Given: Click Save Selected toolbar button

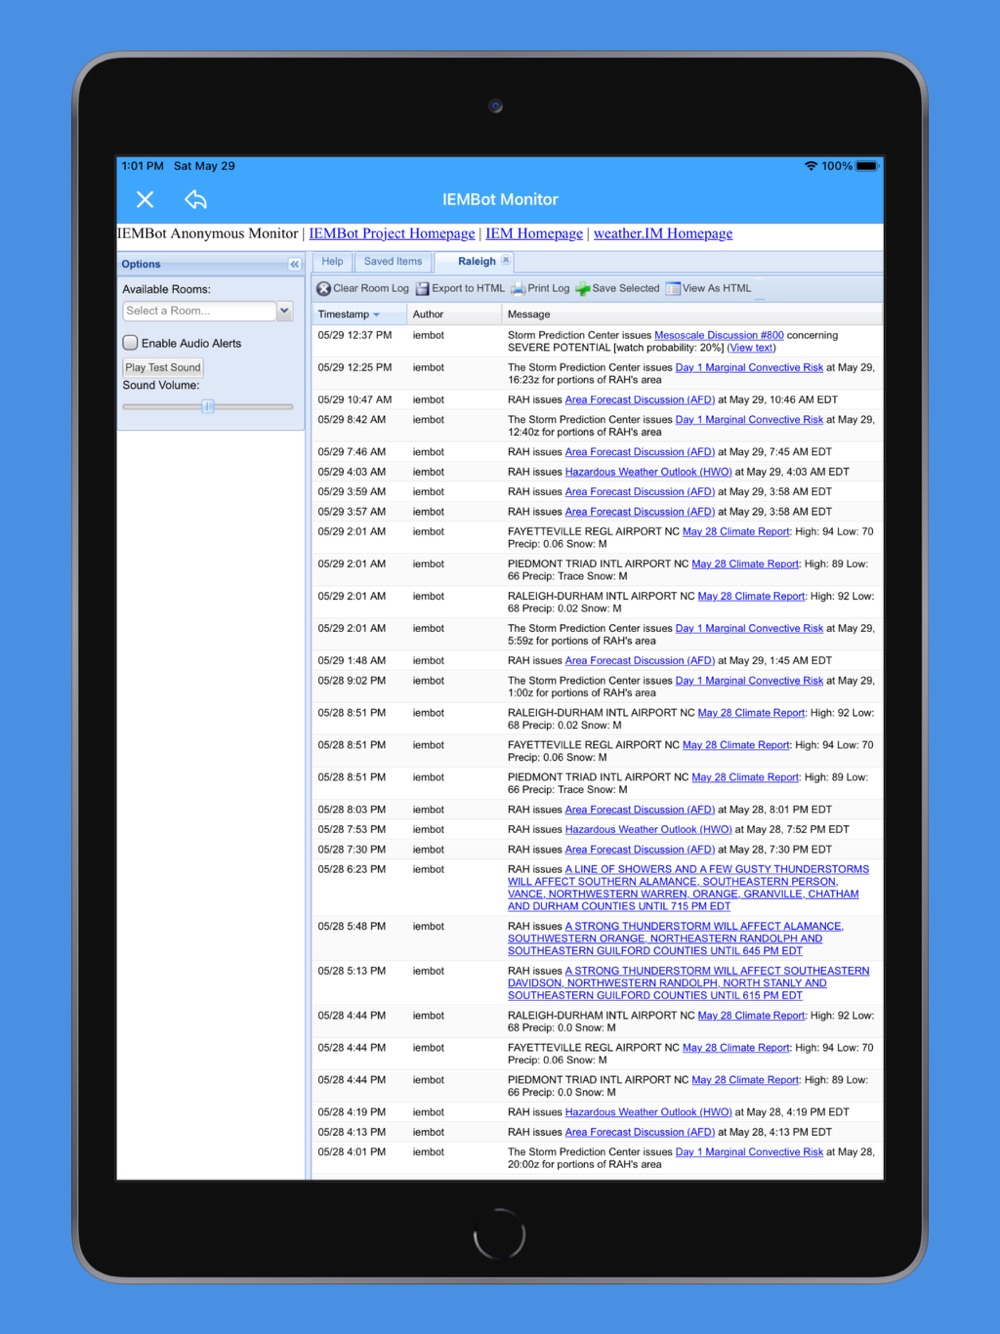Looking at the screenshot, I should point(617,288).
